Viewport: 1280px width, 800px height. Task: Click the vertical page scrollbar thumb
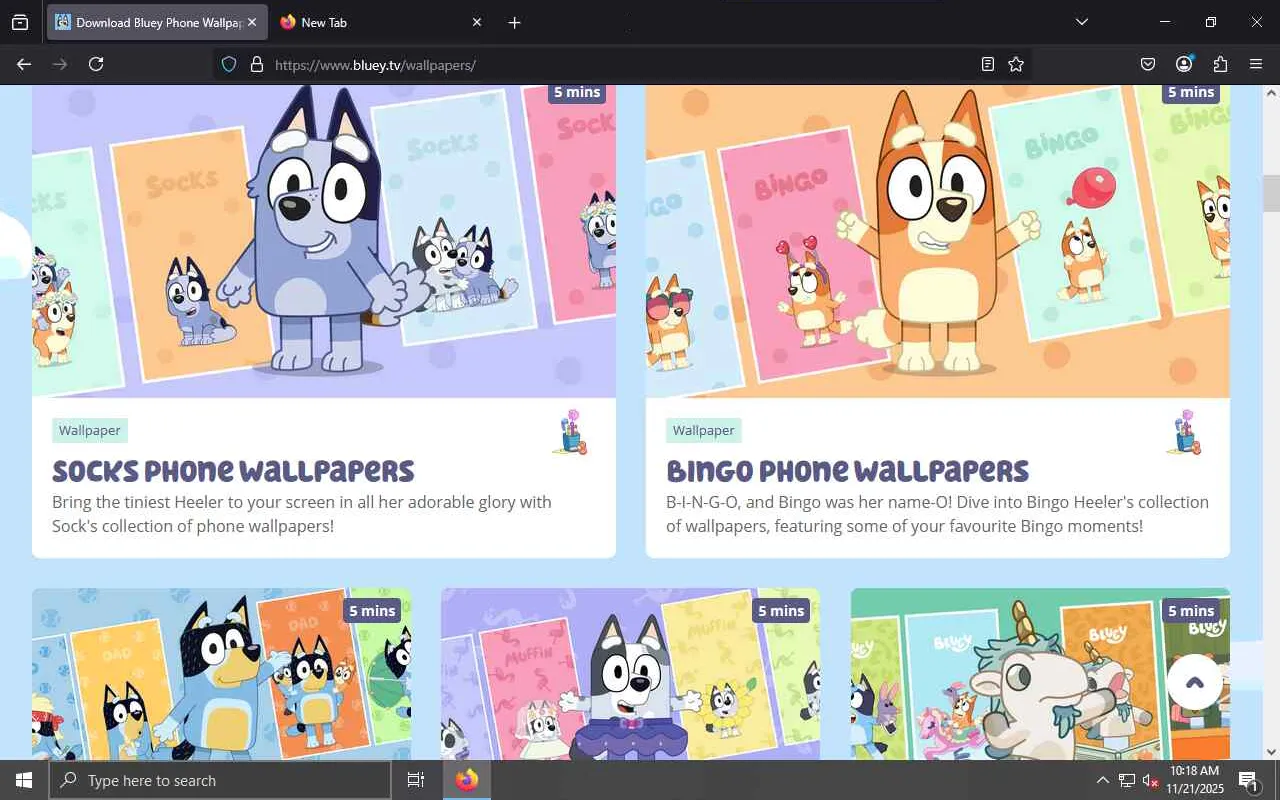[x=1271, y=193]
